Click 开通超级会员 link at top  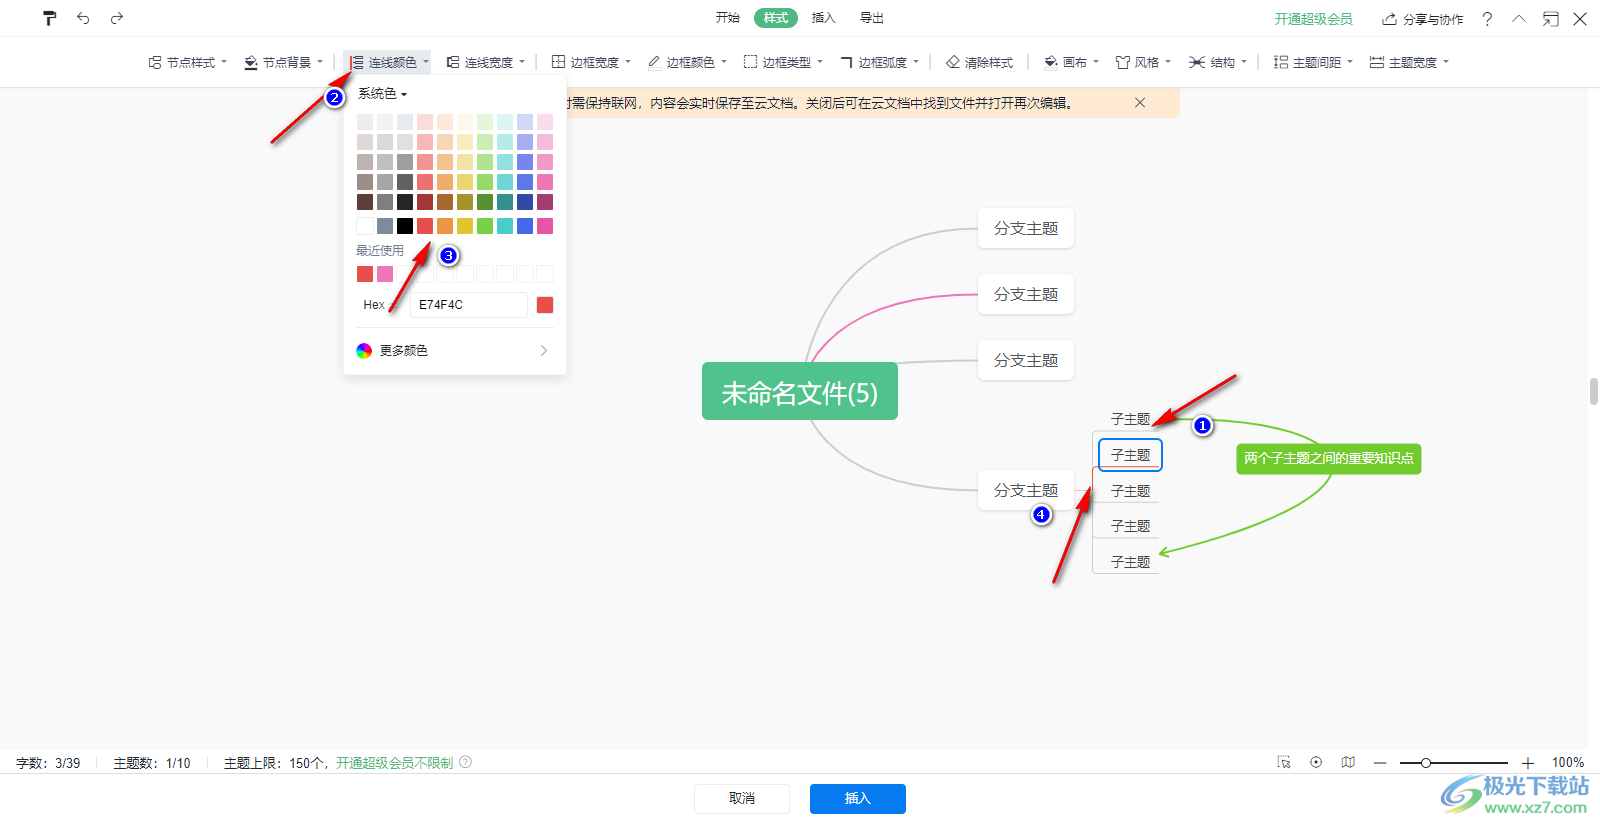1313,19
